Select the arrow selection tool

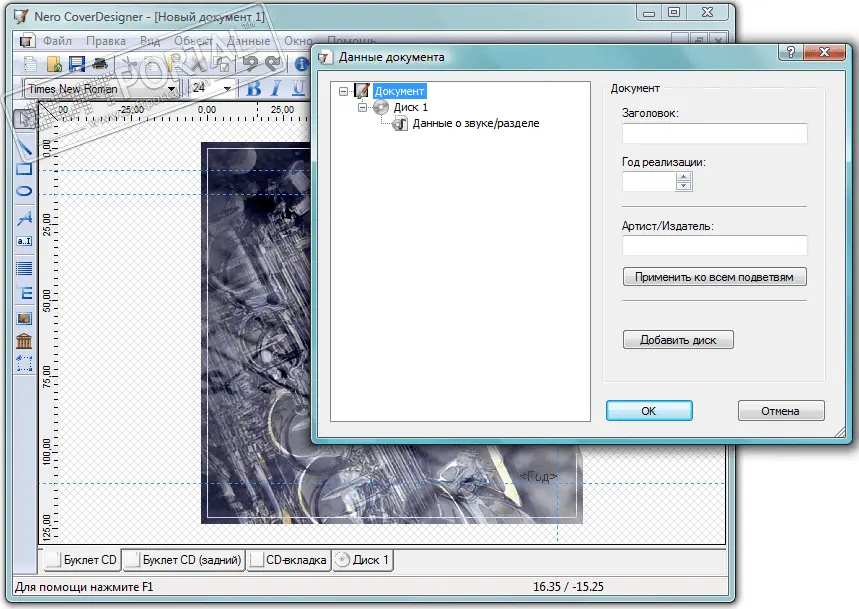click(24, 117)
